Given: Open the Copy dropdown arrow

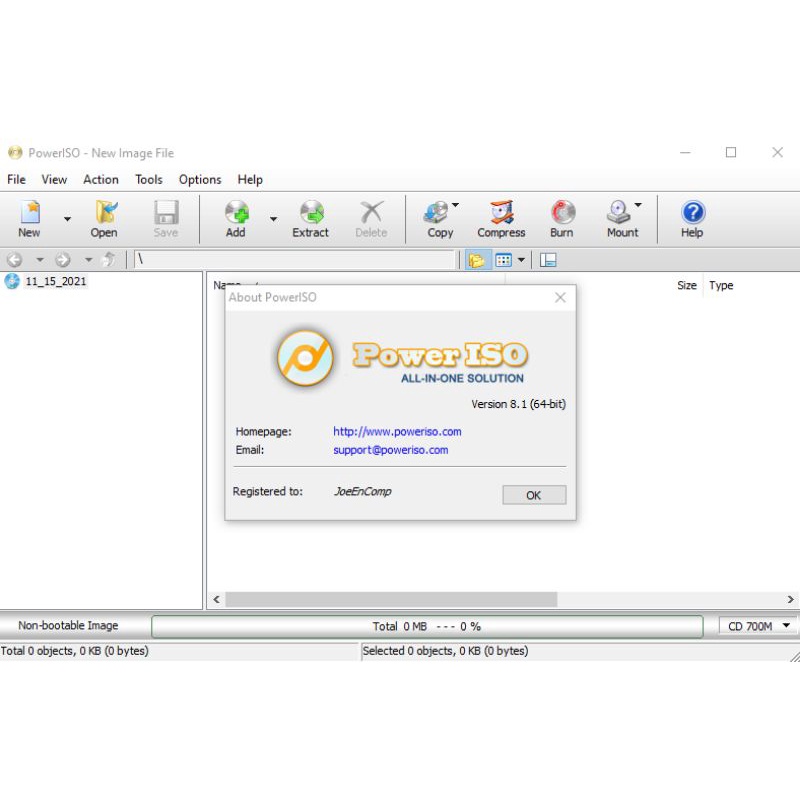Looking at the screenshot, I should coord(456,205).
